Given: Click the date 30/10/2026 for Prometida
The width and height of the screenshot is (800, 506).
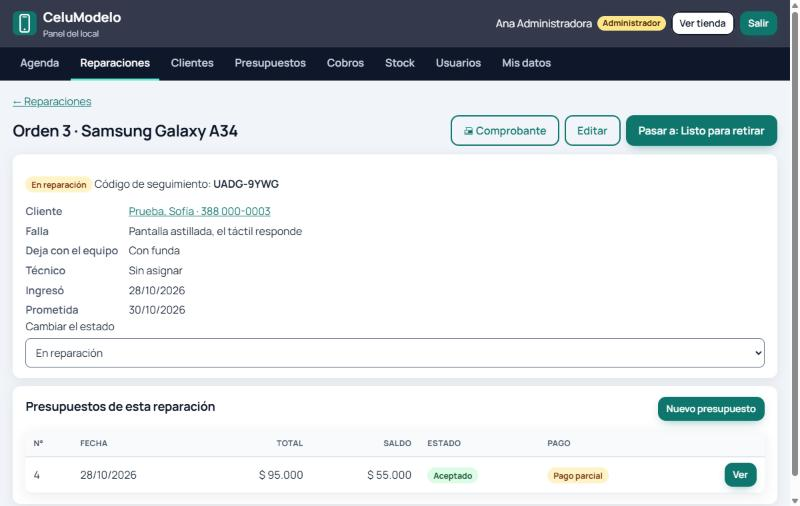Looking at the screenshot, I should 157,310.
